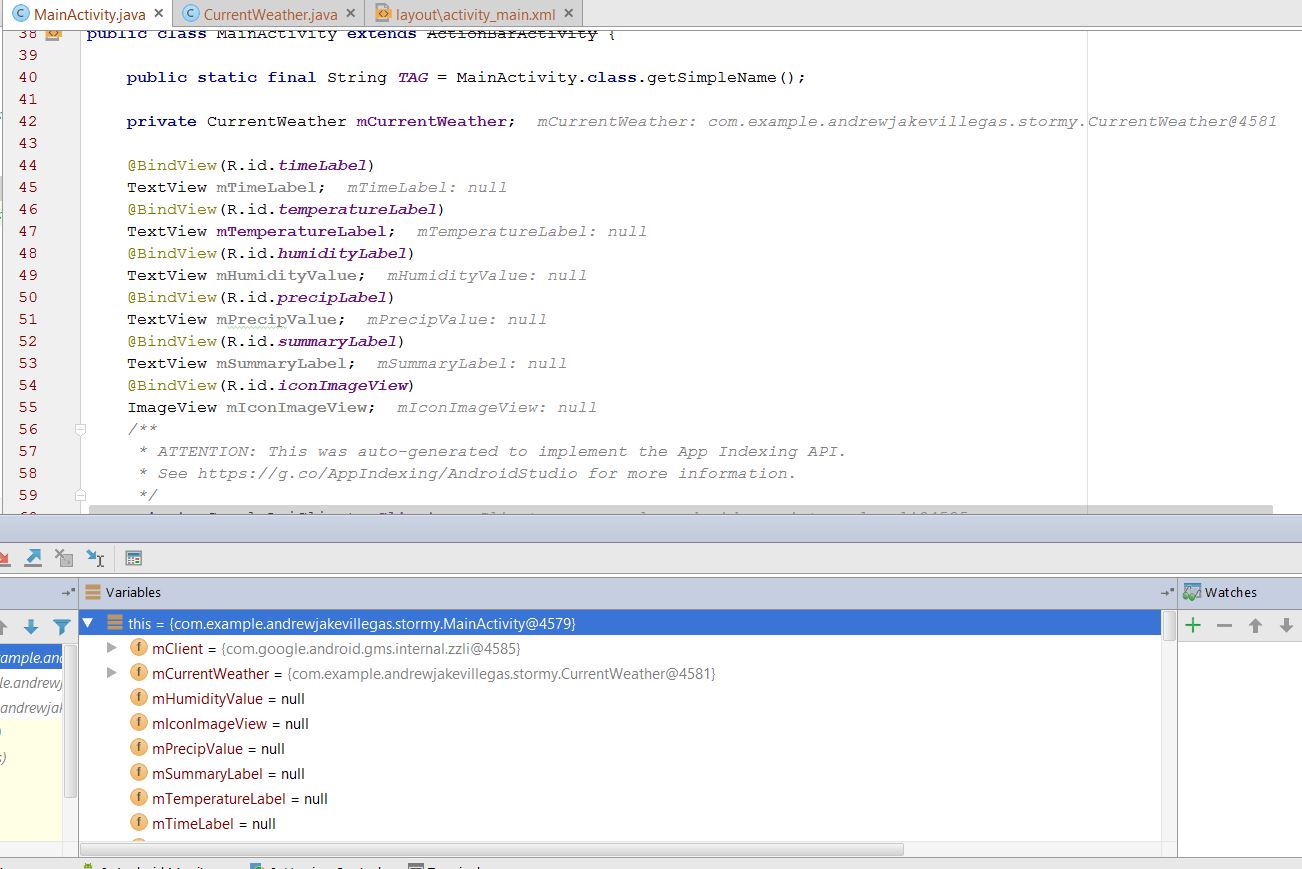Click the field icon next to mTimeLabel

139,823
